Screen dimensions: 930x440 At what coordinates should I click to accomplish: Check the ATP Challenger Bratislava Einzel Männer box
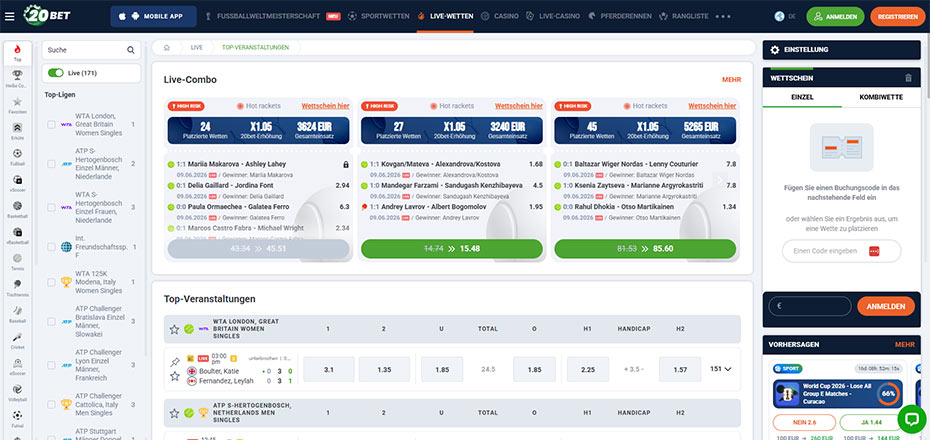(52, 321)
